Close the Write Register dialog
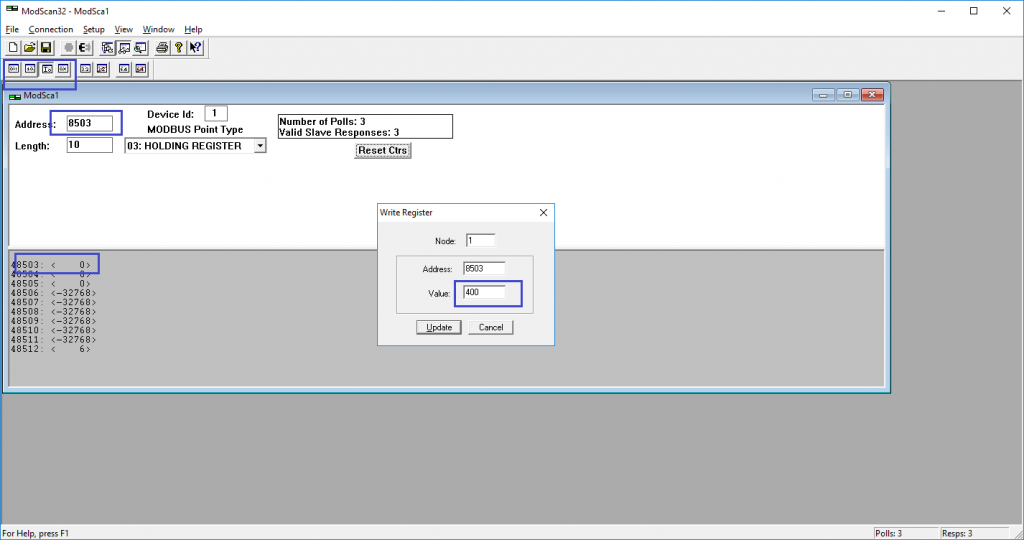 point(543,212)
